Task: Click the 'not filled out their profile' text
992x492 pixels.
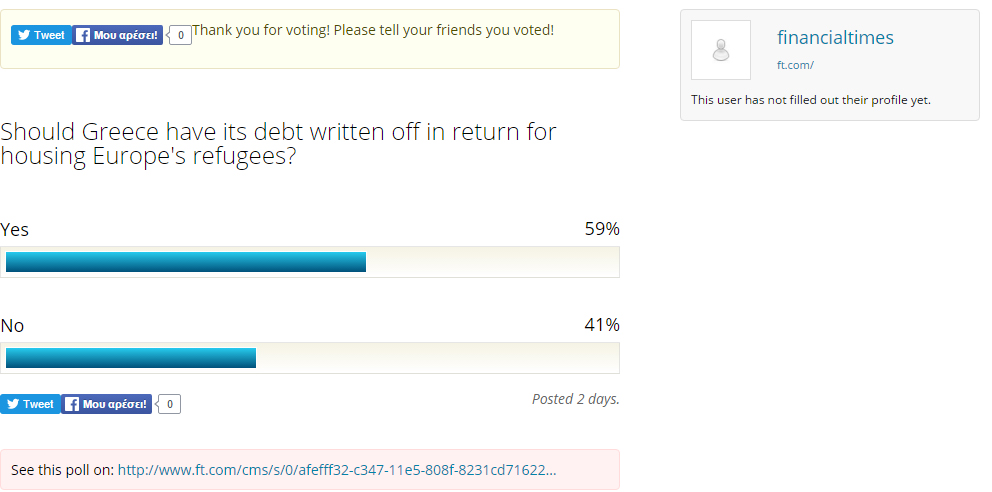Action: (x=811, y=100)
